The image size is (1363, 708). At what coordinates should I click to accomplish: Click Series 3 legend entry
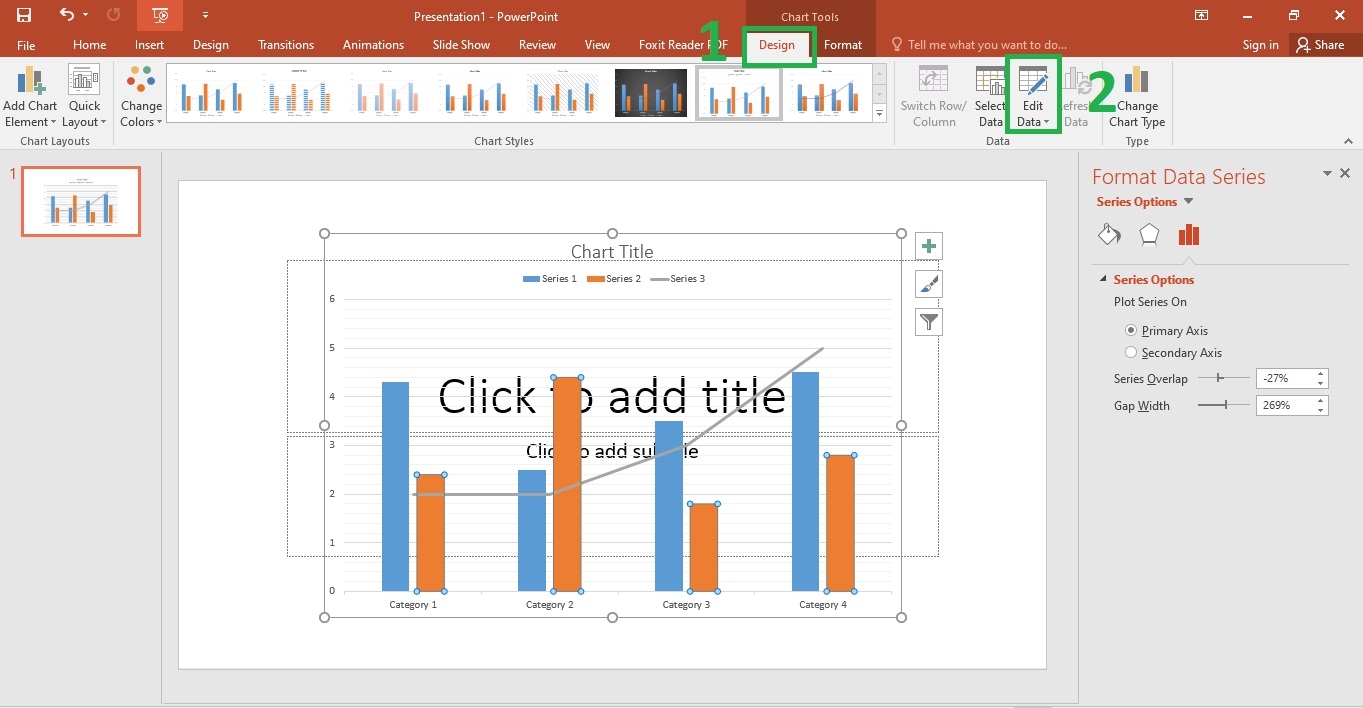coord(678,279)
